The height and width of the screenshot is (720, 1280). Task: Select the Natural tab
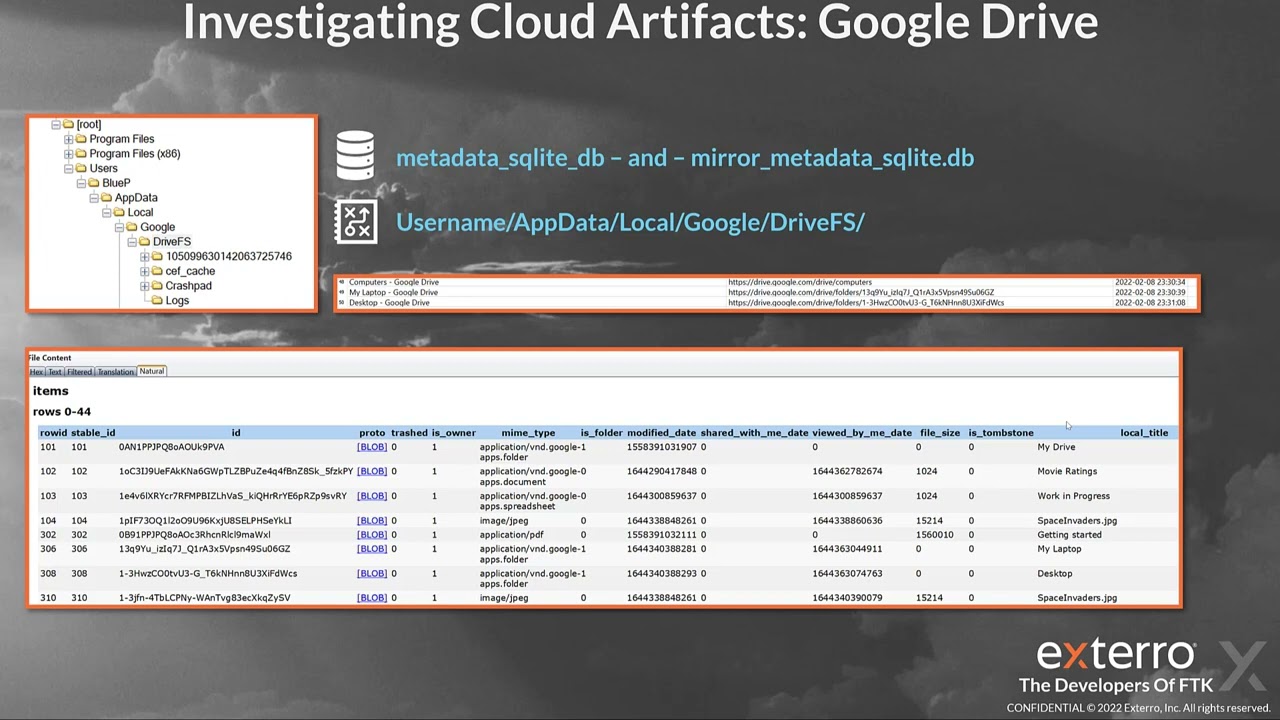pos(152,371)
